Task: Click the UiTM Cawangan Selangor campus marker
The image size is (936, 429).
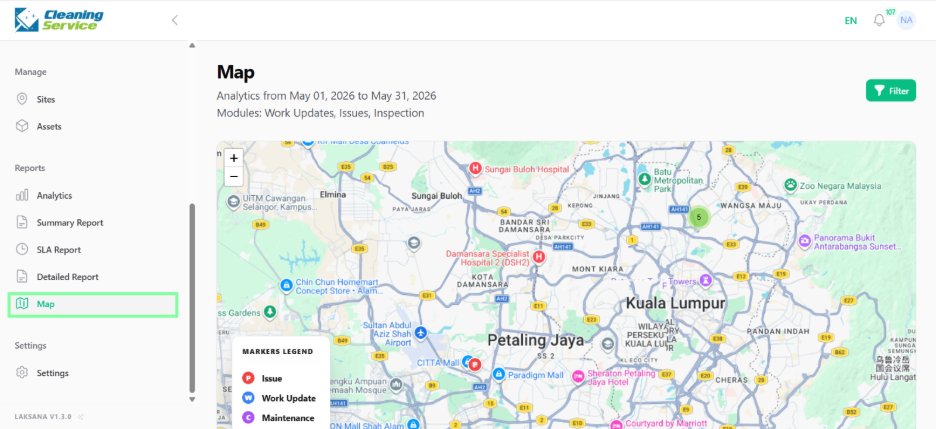Action: (x=233, y=202)
